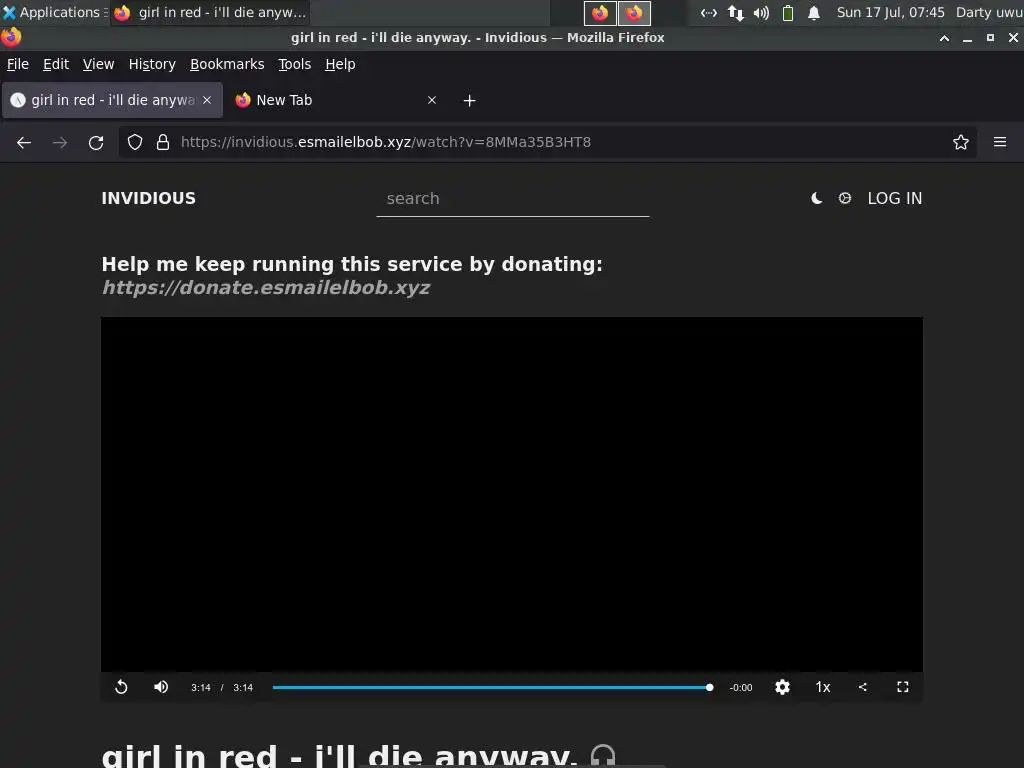Open the Firefox hamburger menu
This screenshot has height=768, width=1024.
click(1000, 142)
